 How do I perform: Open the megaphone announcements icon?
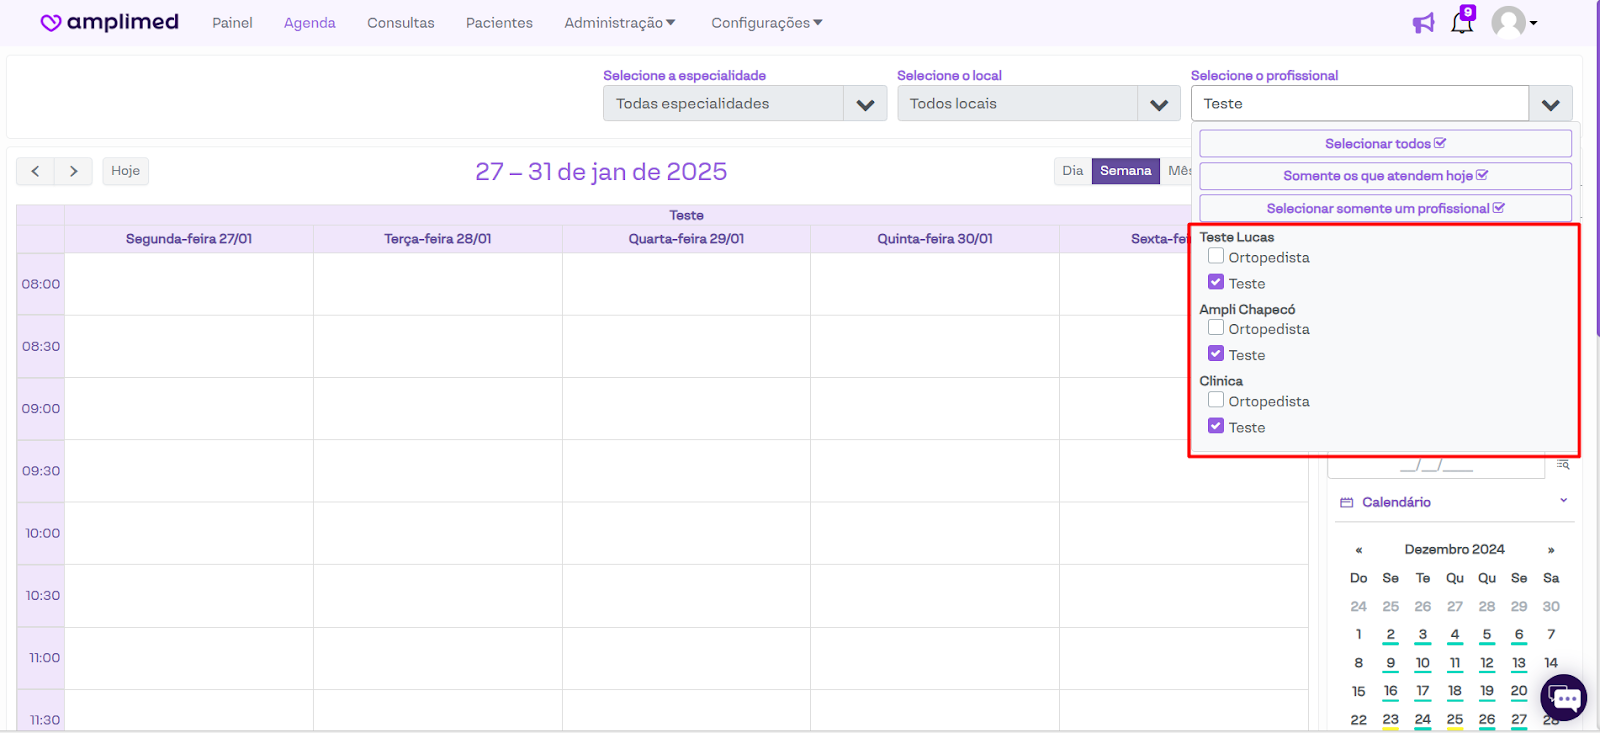click(x=1423, y=23)
